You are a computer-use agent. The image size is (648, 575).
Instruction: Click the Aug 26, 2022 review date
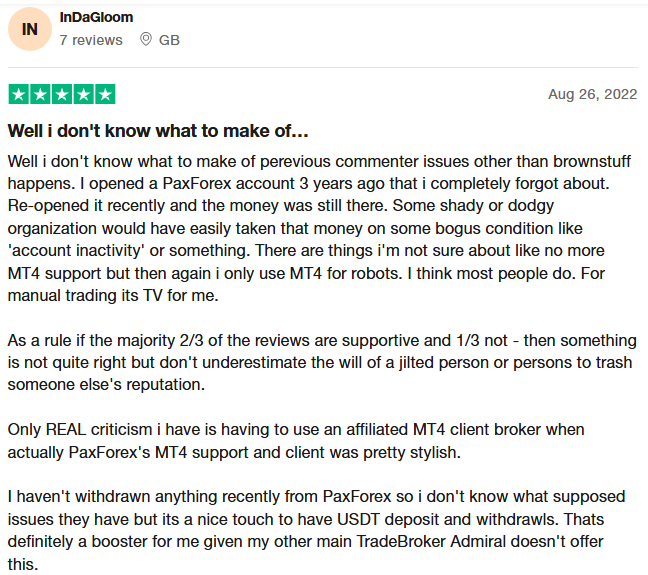[x=592, y=94]
